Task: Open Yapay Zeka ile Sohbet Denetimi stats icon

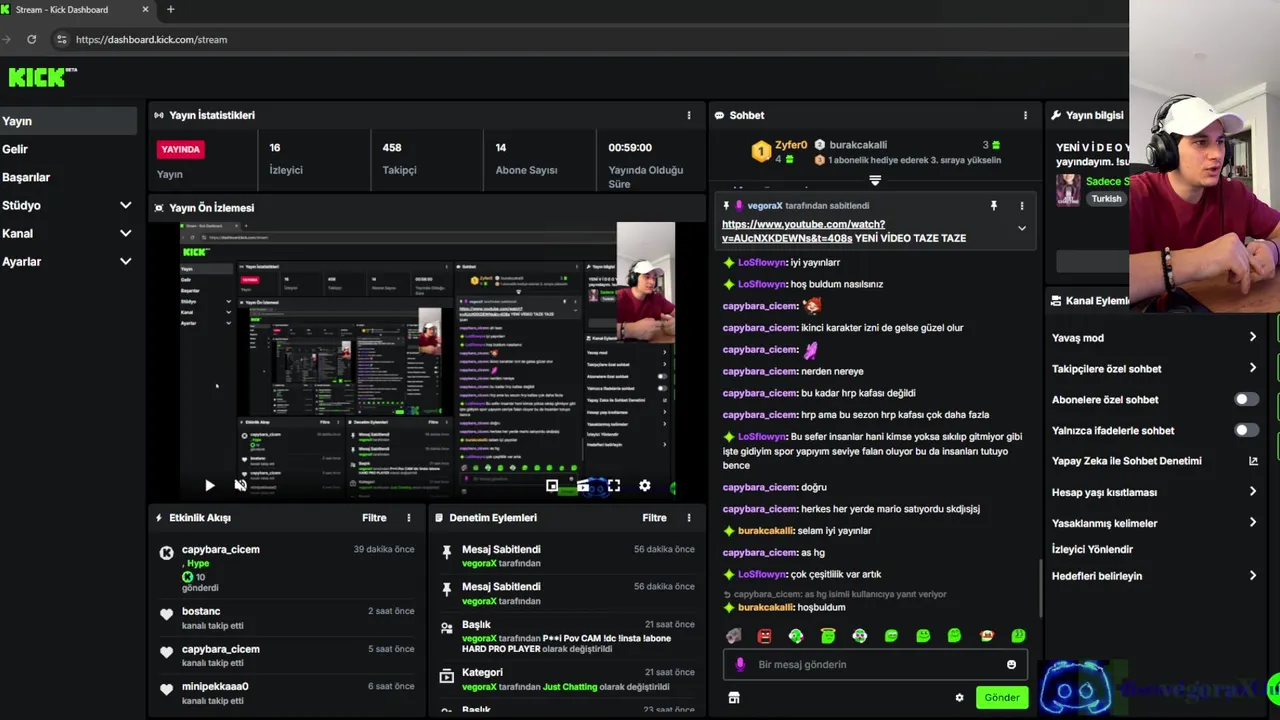Action: [x=1253, y=461]
